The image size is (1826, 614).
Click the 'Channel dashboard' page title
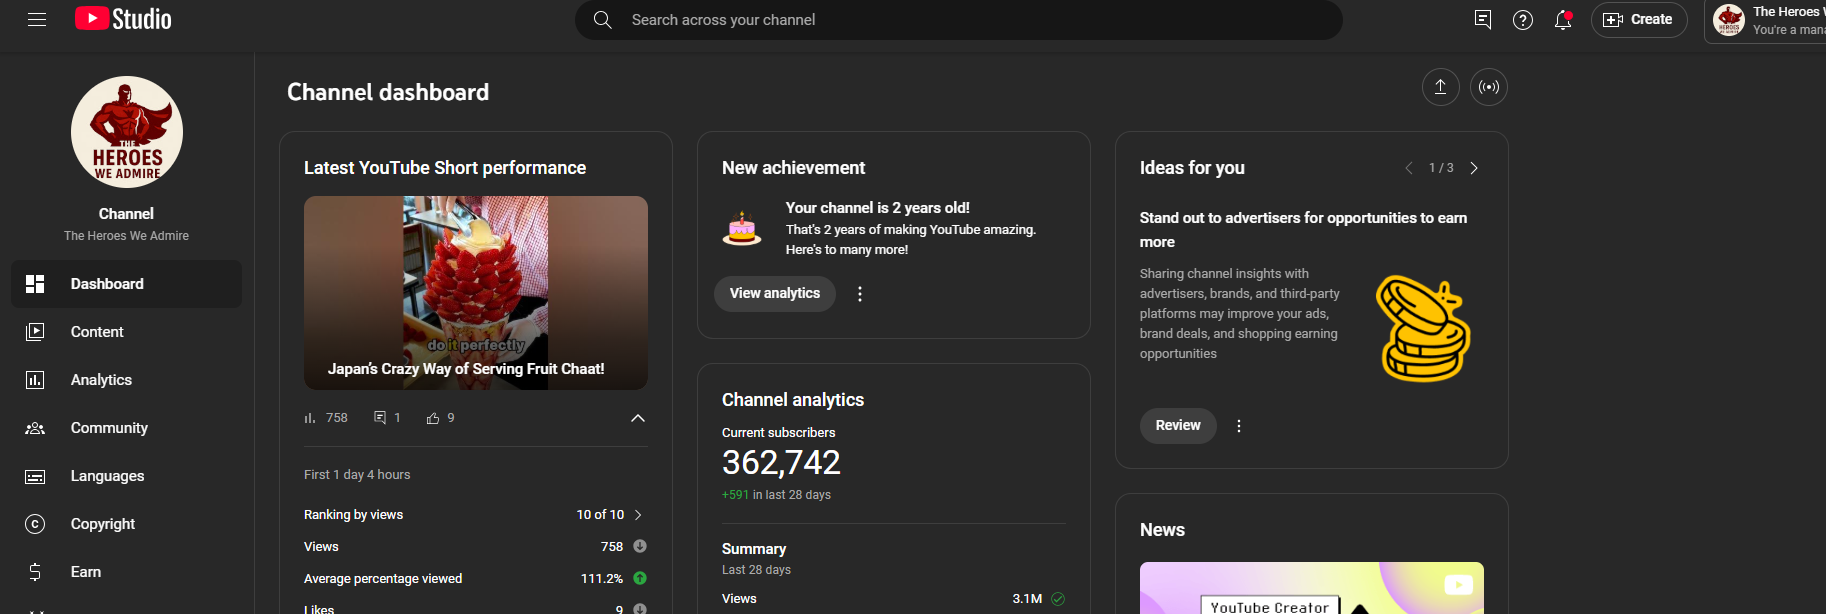coord(388,92)
